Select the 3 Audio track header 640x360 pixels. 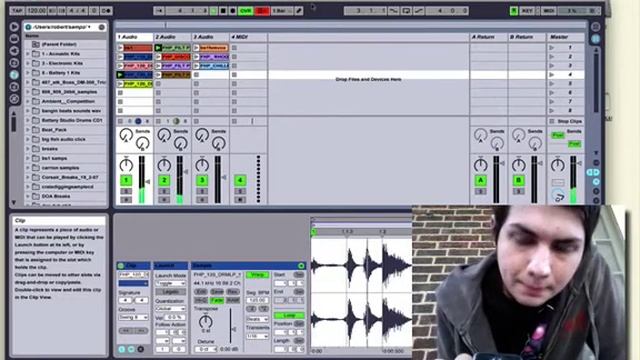pos(210,37)
